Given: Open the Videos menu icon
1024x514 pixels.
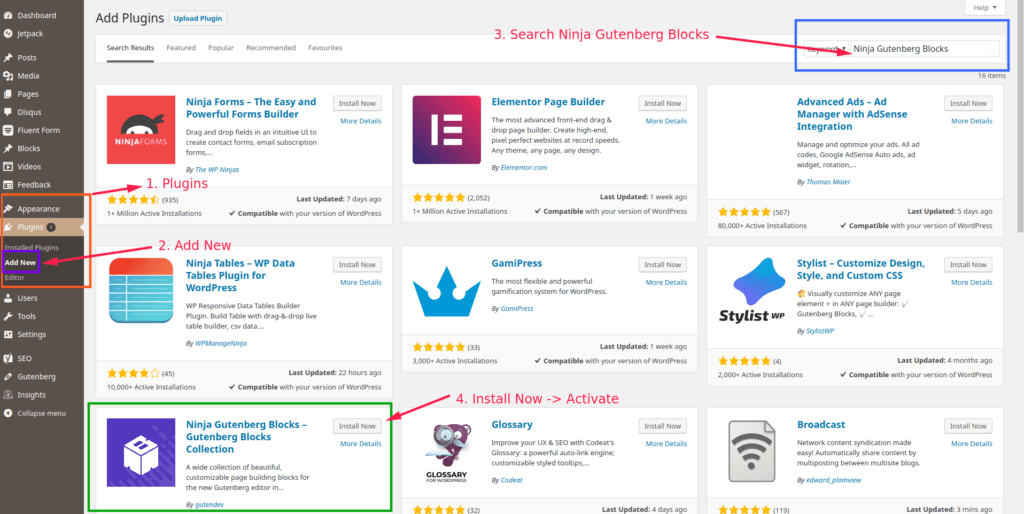Looking at the screenshot, I should [x=8, y=167].
